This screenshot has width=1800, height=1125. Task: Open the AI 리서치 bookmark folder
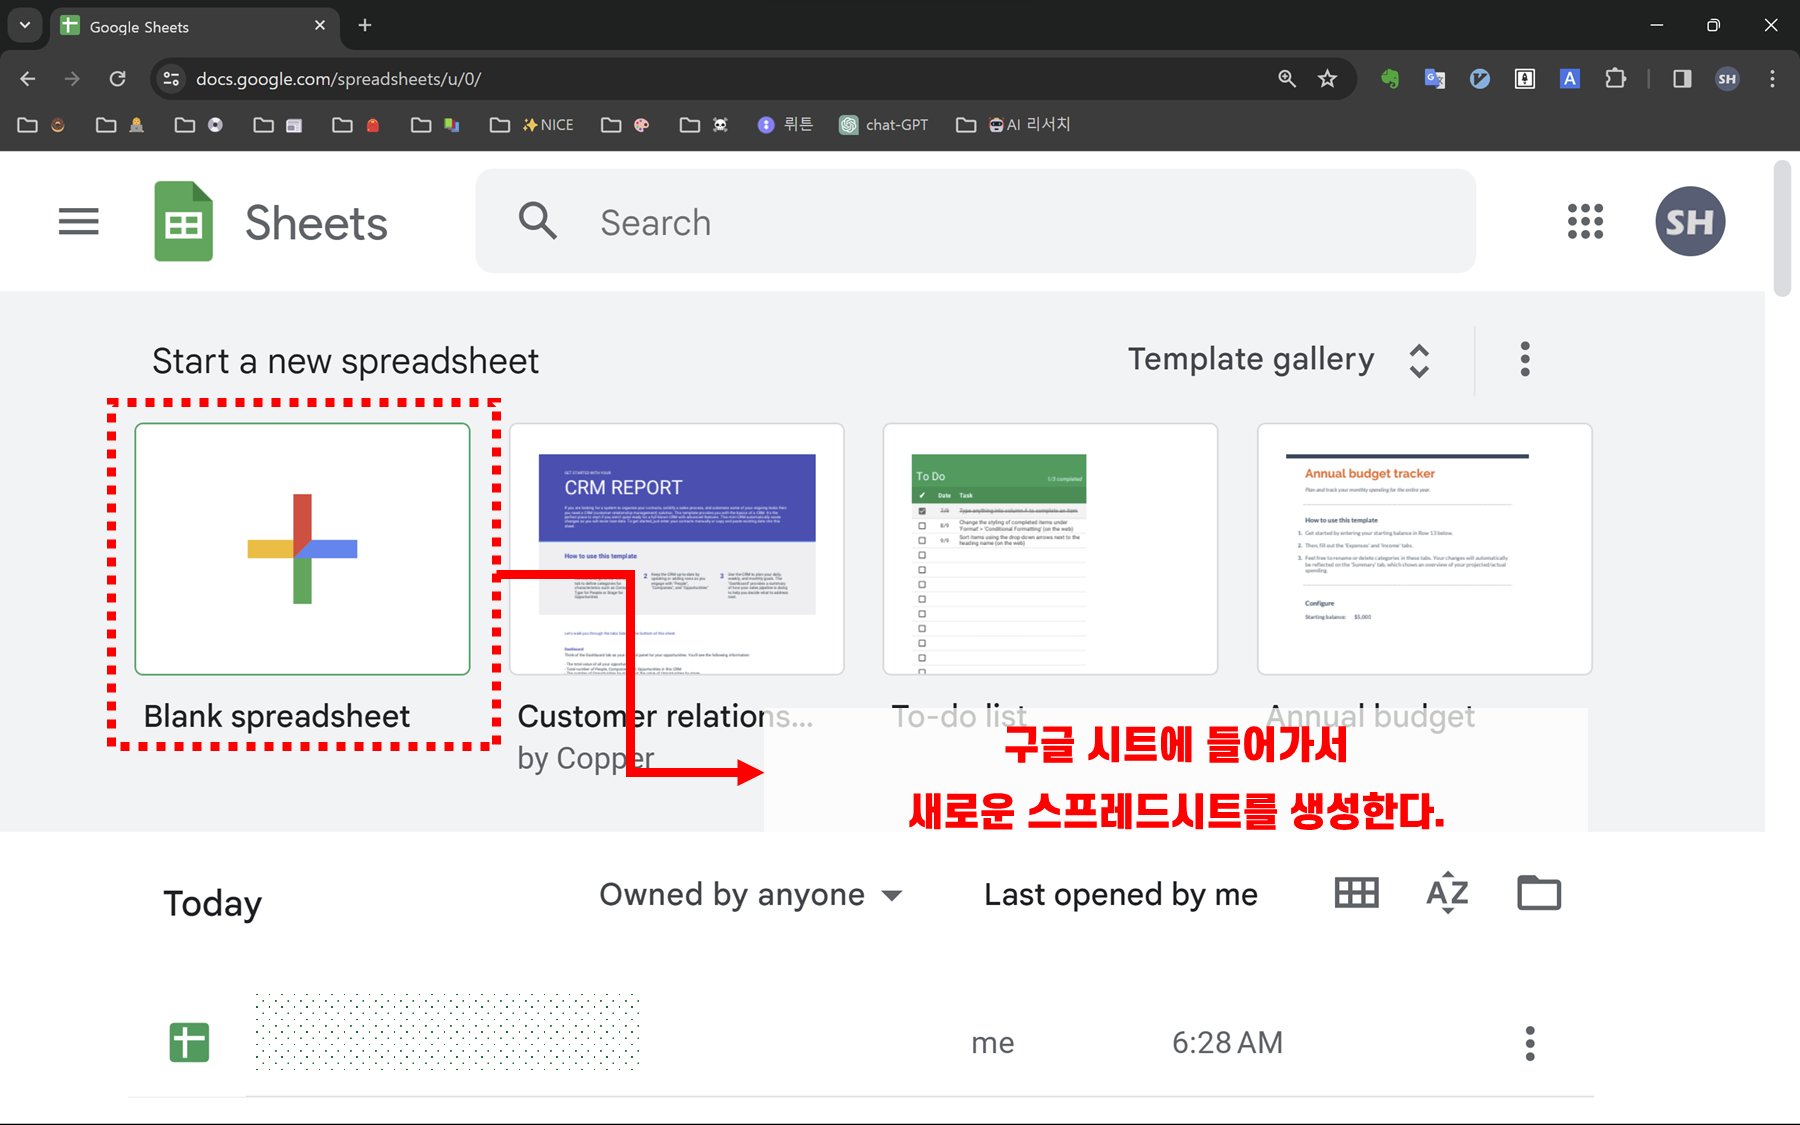point(1013,125)
